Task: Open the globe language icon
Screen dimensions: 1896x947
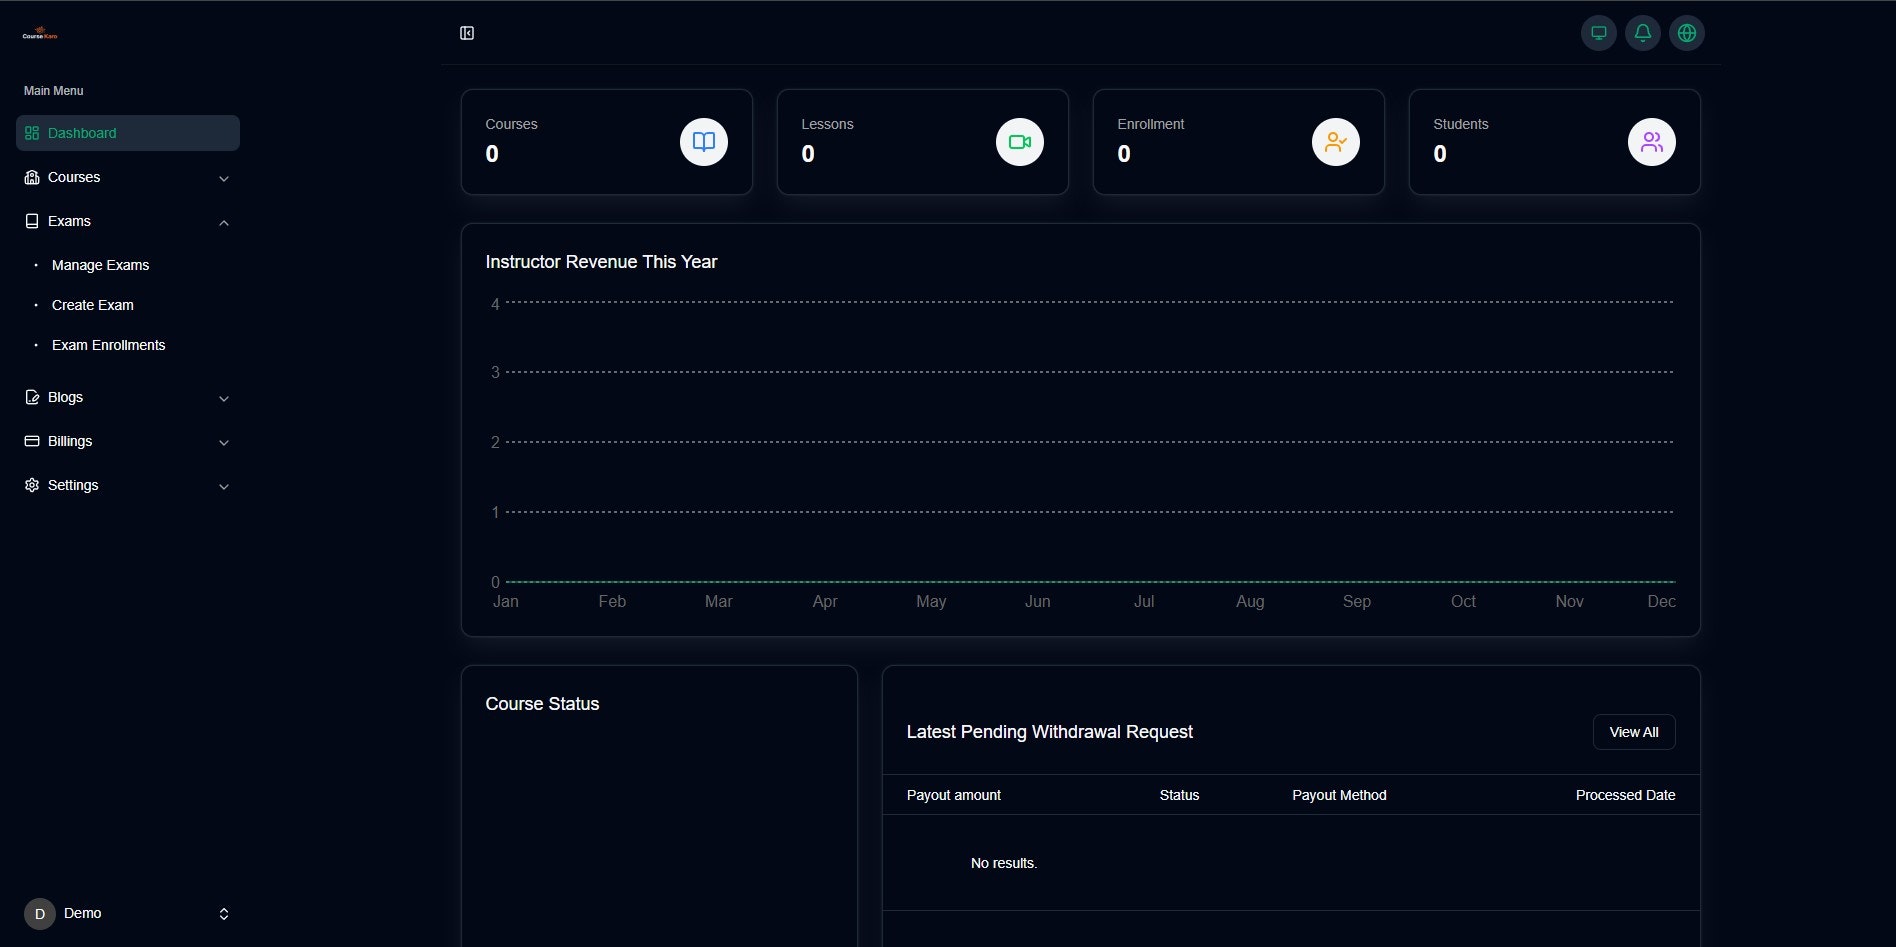Action: click(1687, 33)
